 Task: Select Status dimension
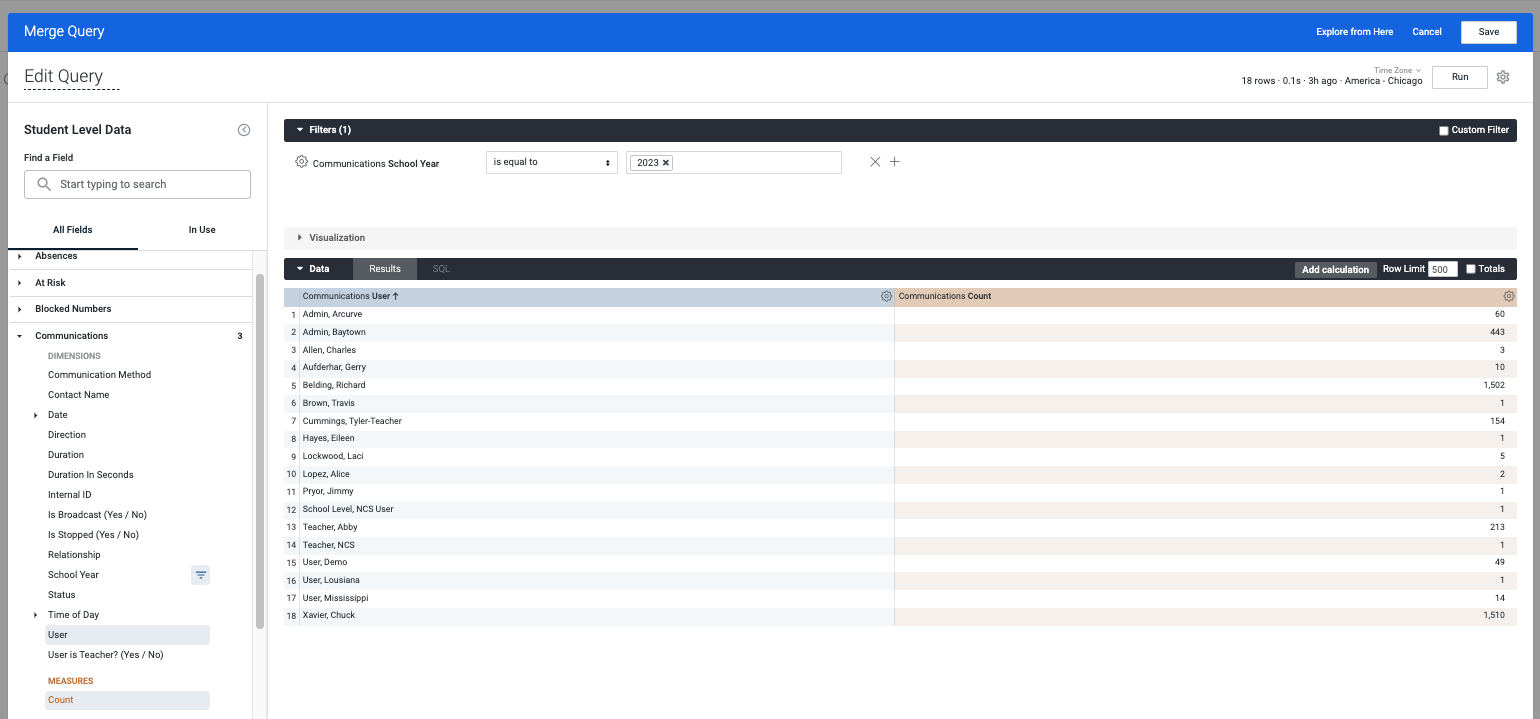tap(62, 595)
